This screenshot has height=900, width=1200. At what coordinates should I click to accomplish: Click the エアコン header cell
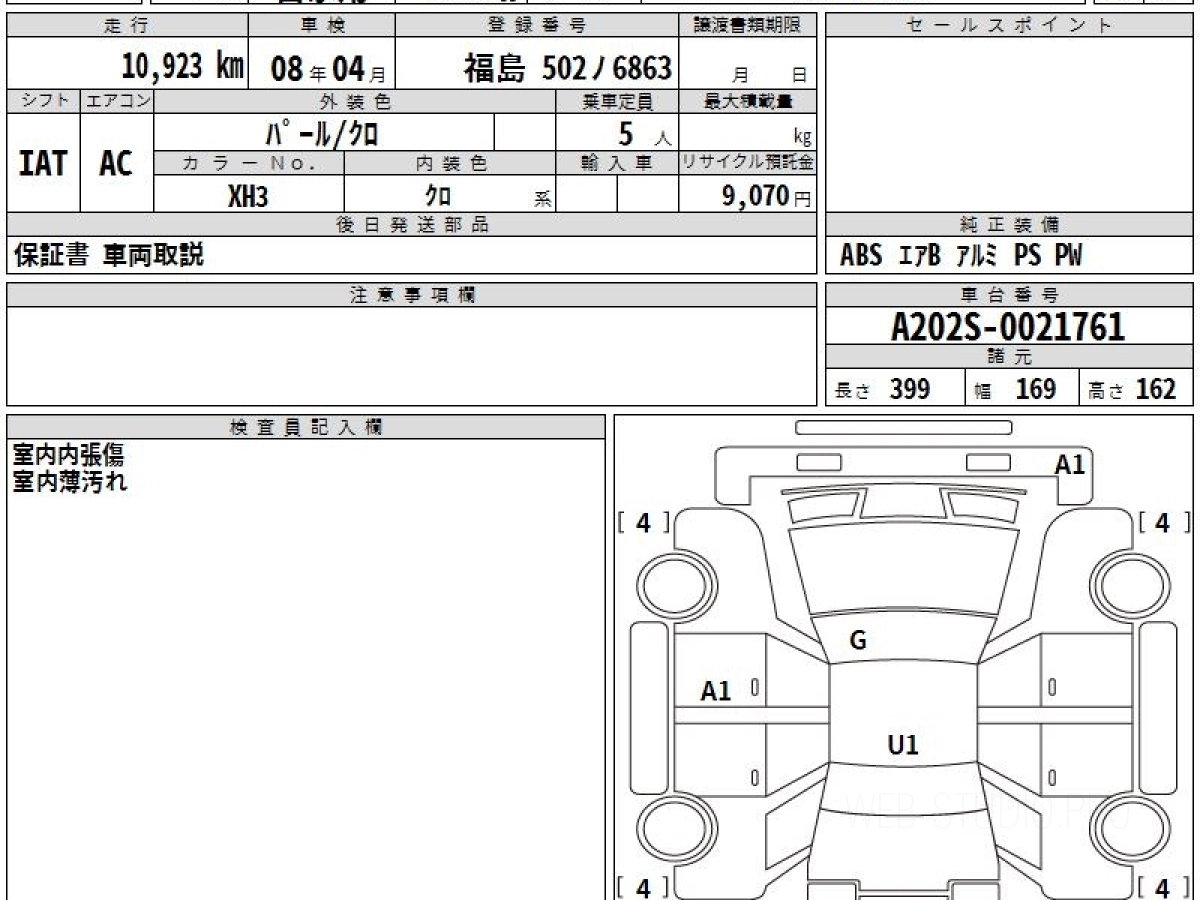pyautogui.click(x=117, y=101)
